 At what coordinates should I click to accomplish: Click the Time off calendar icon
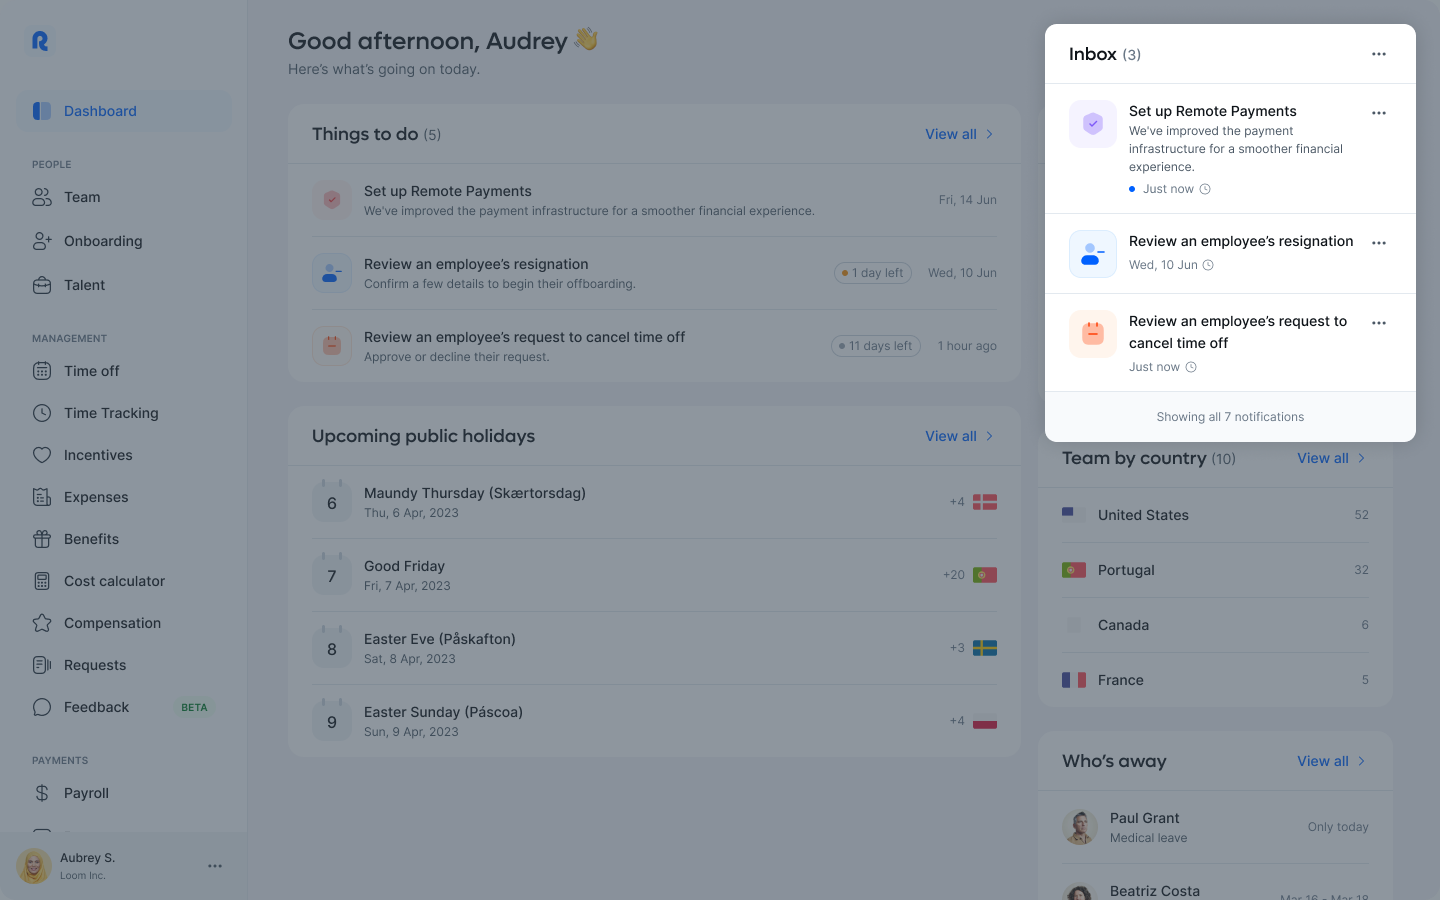click(42, 371)
